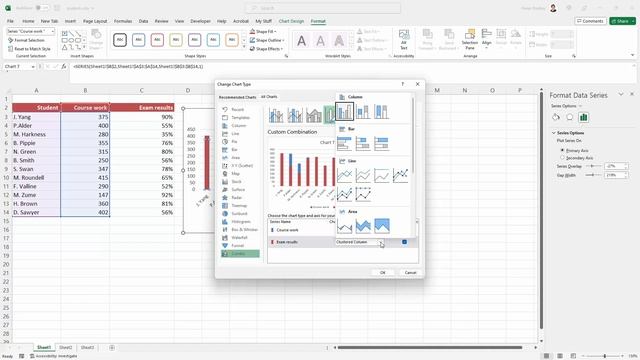Click the Align objects button
Viewport: 640px width, 360px height.
pos(487,38)
